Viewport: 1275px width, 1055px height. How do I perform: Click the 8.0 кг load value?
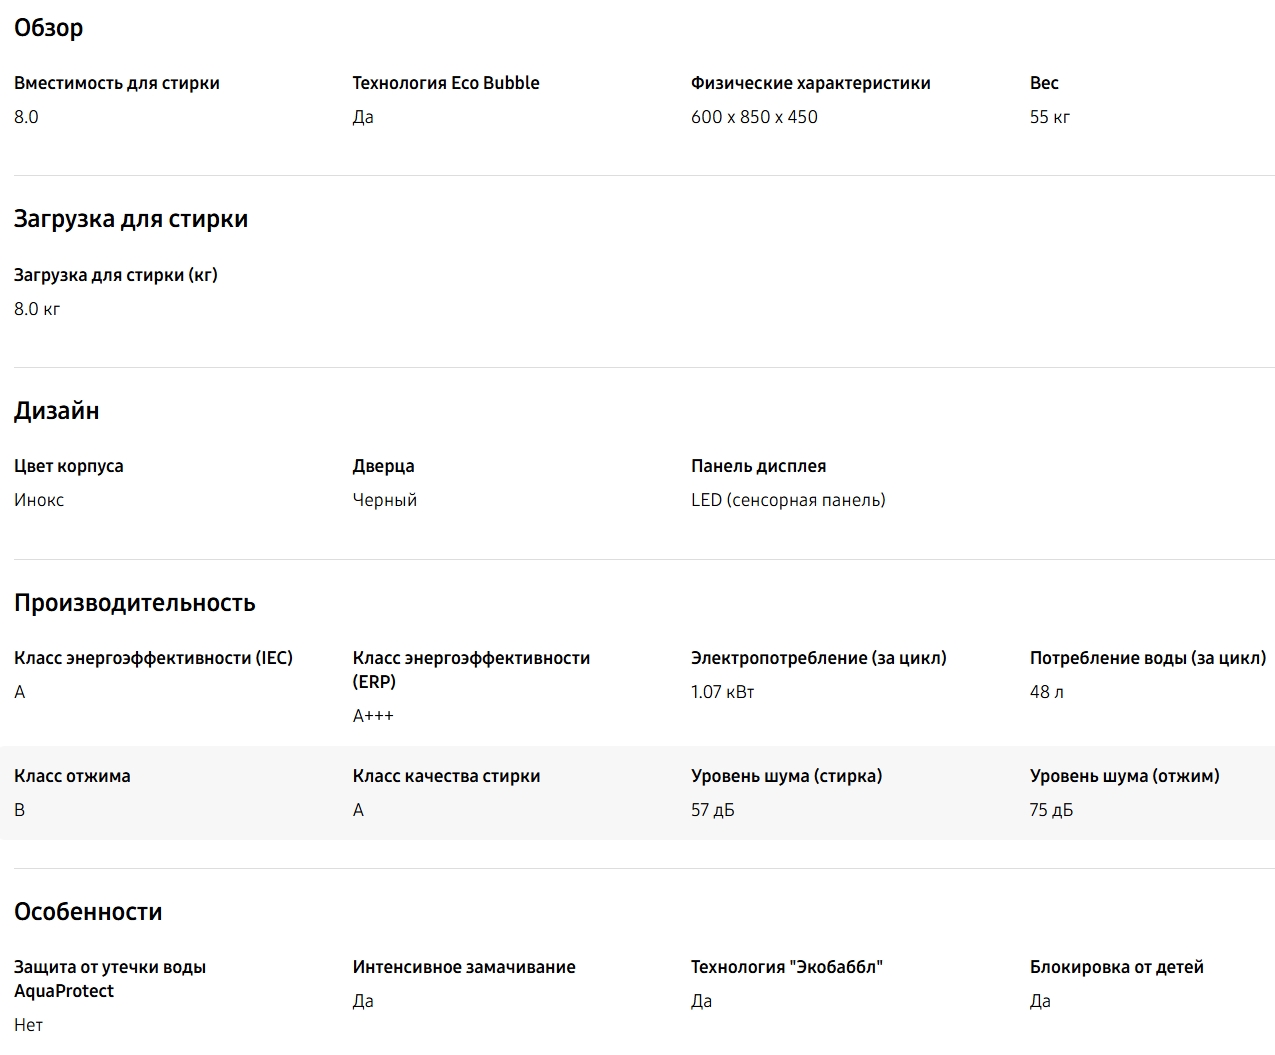click(37, 309)
